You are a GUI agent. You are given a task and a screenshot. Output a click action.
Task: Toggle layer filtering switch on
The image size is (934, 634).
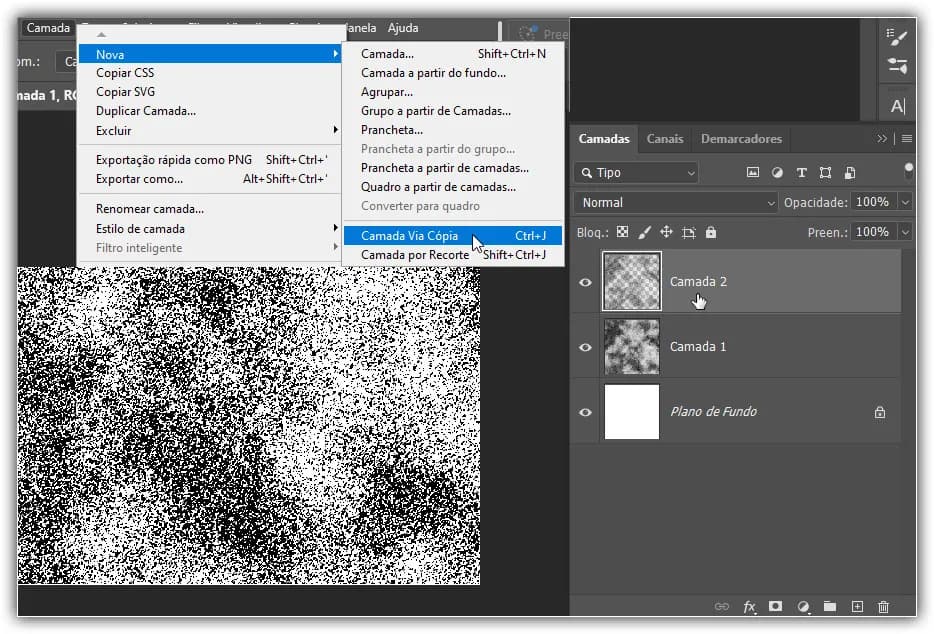pyautogui.click(x=908, y=170)
